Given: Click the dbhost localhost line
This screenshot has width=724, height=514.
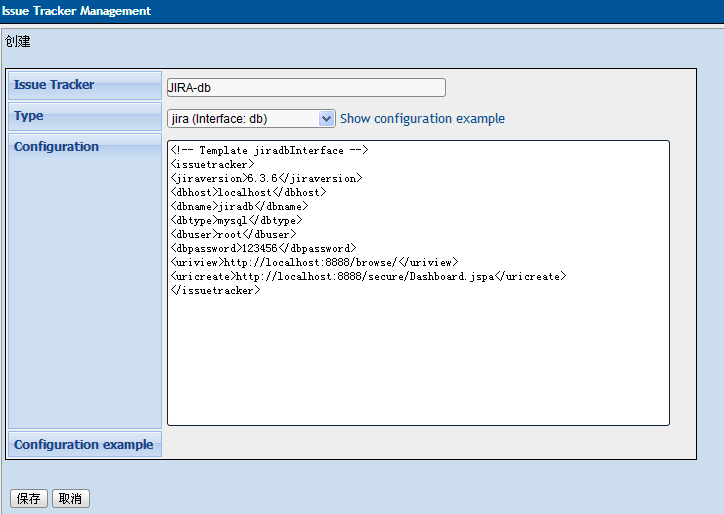Looking at the screenshot, I should (x=248, y=192).
